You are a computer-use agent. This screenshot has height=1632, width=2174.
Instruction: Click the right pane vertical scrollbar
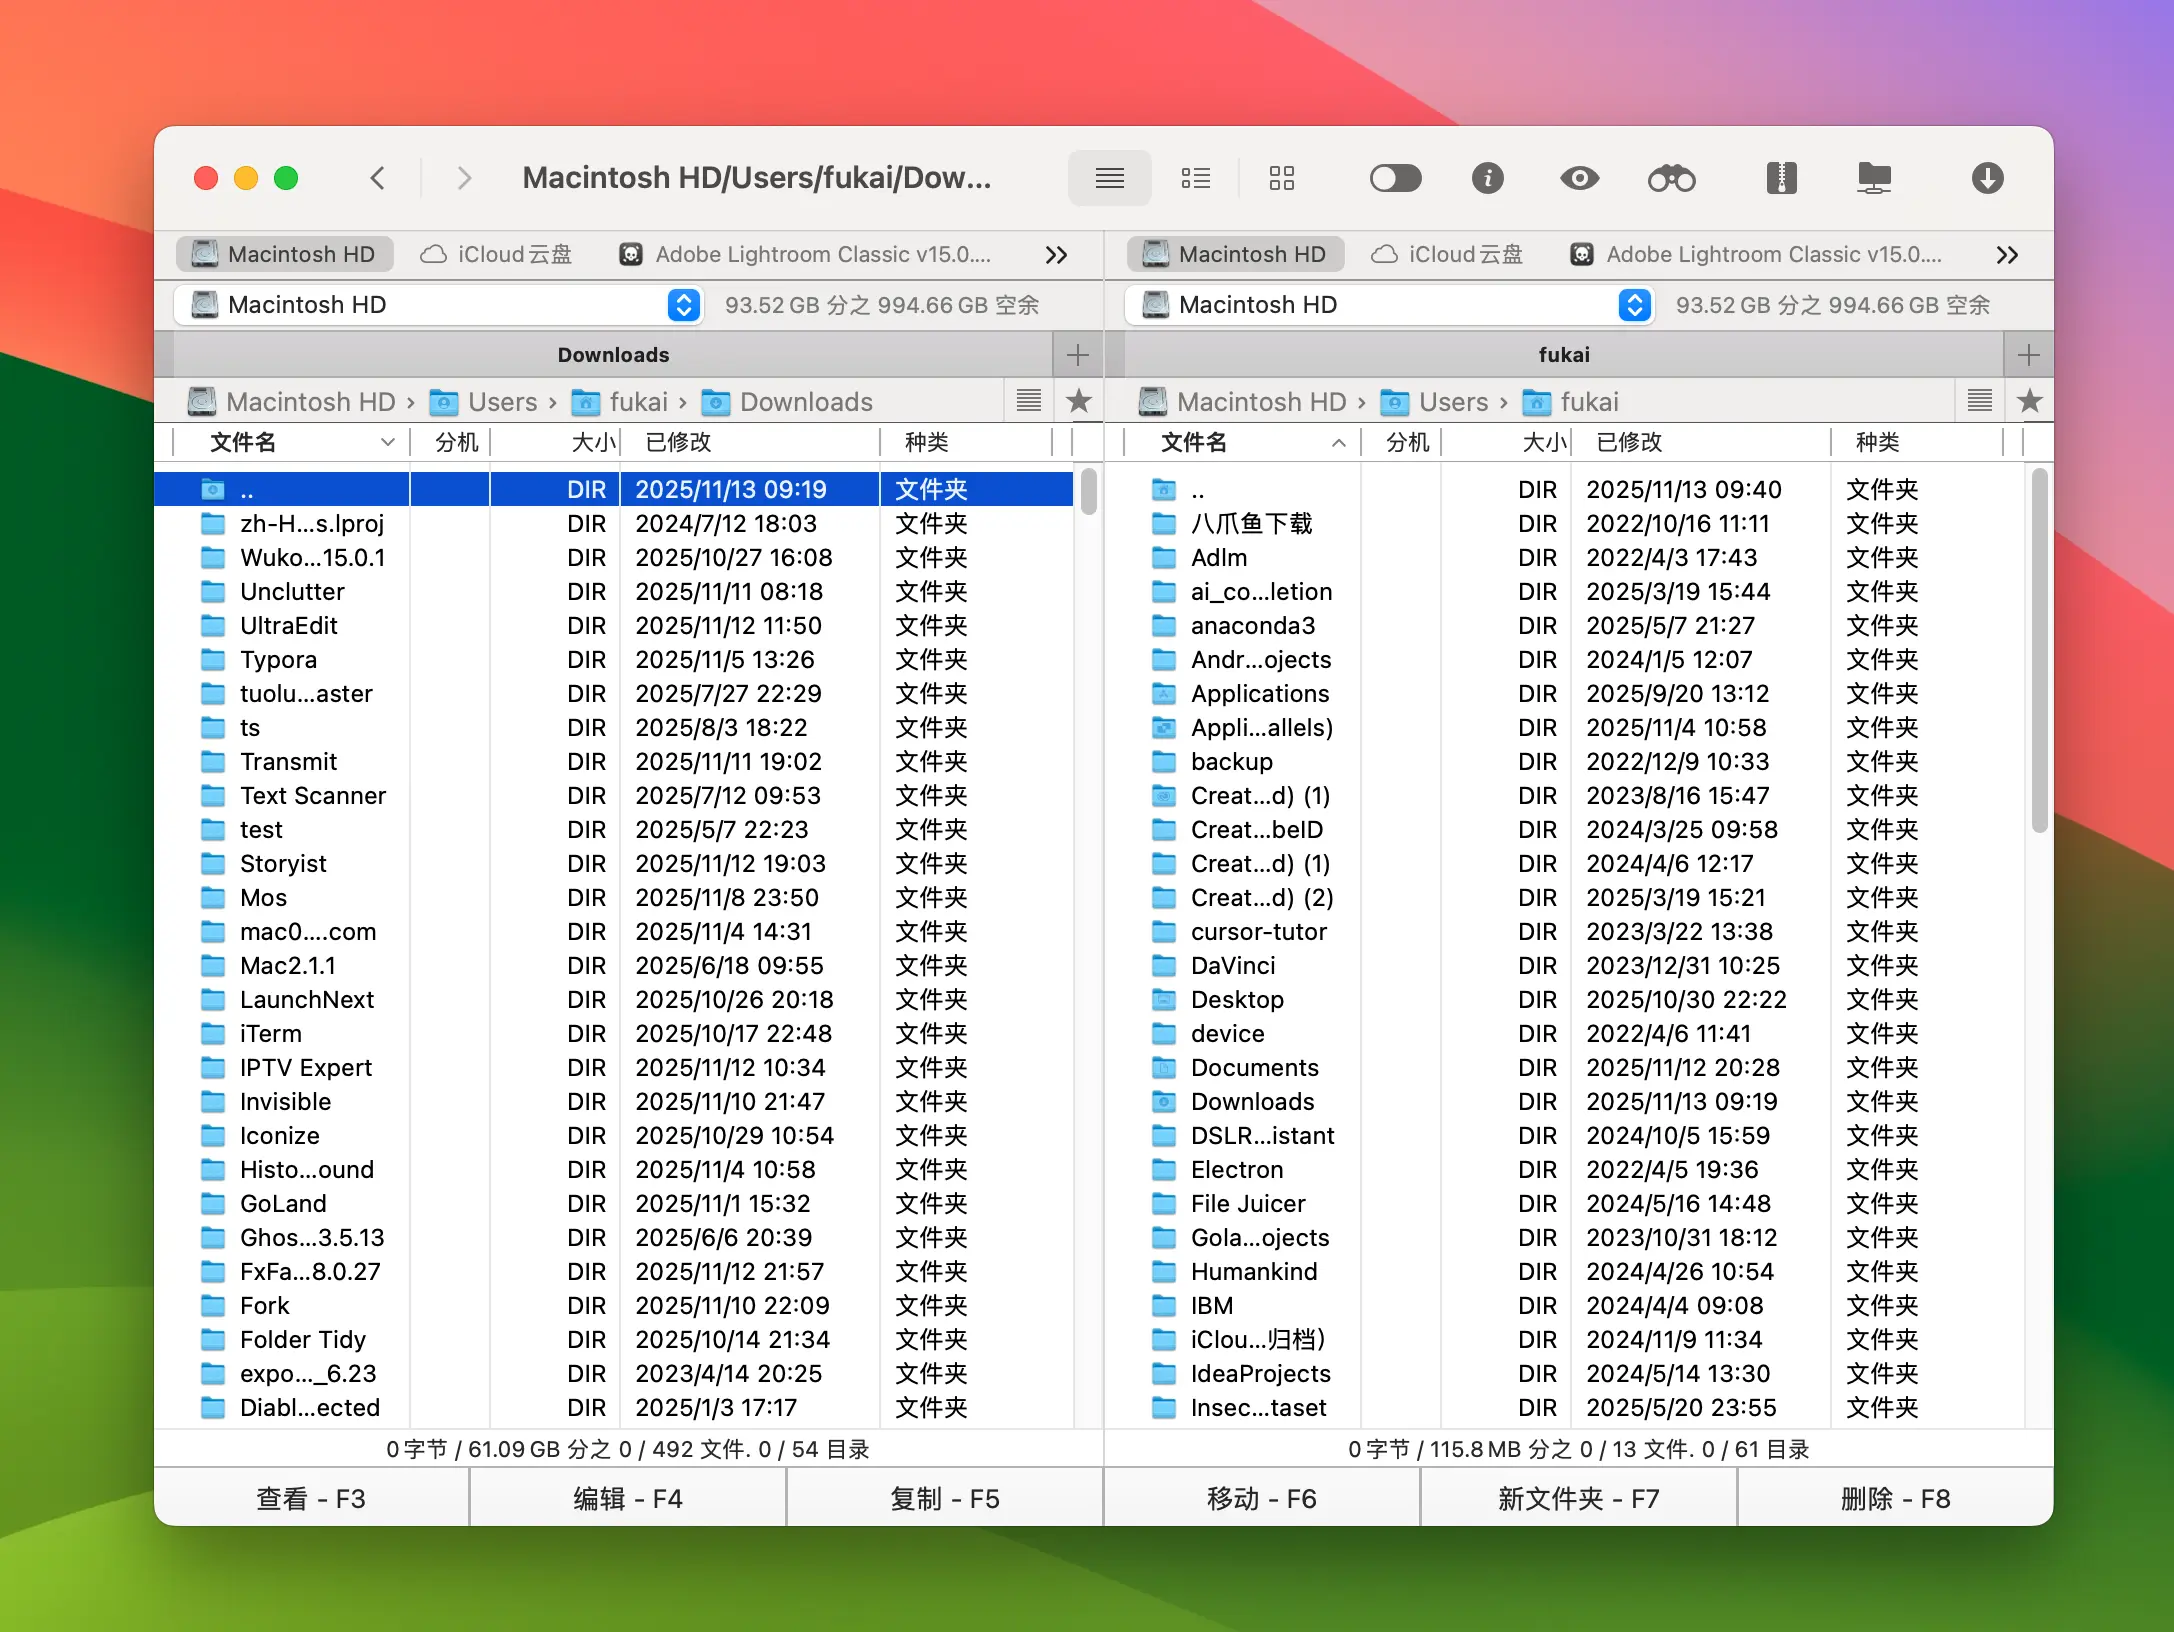tap(2039, 650)
